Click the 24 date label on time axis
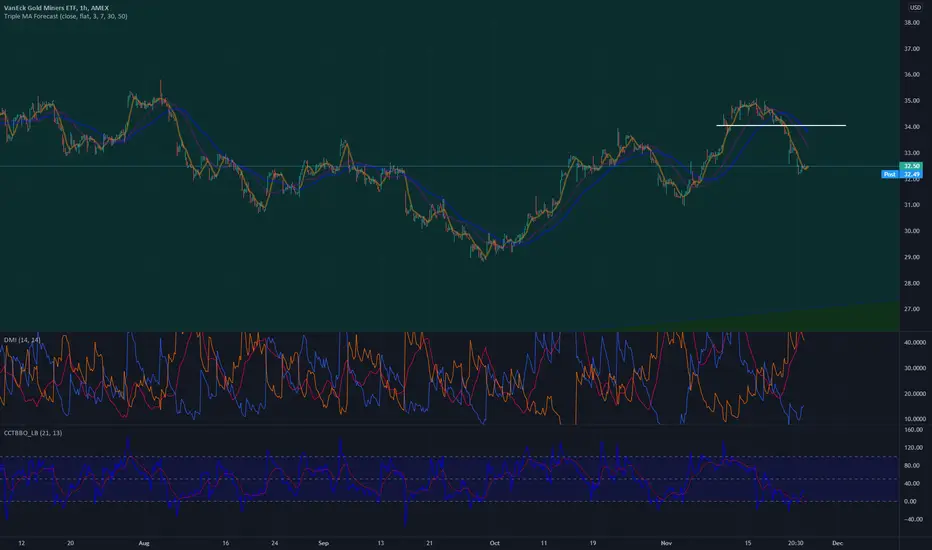Viewport: 932px width, 550px height. [x=275, y=543]
